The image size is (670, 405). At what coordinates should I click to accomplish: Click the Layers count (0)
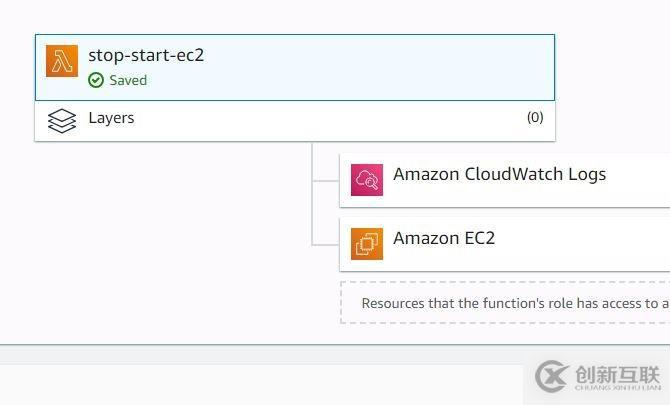point(535,117)
